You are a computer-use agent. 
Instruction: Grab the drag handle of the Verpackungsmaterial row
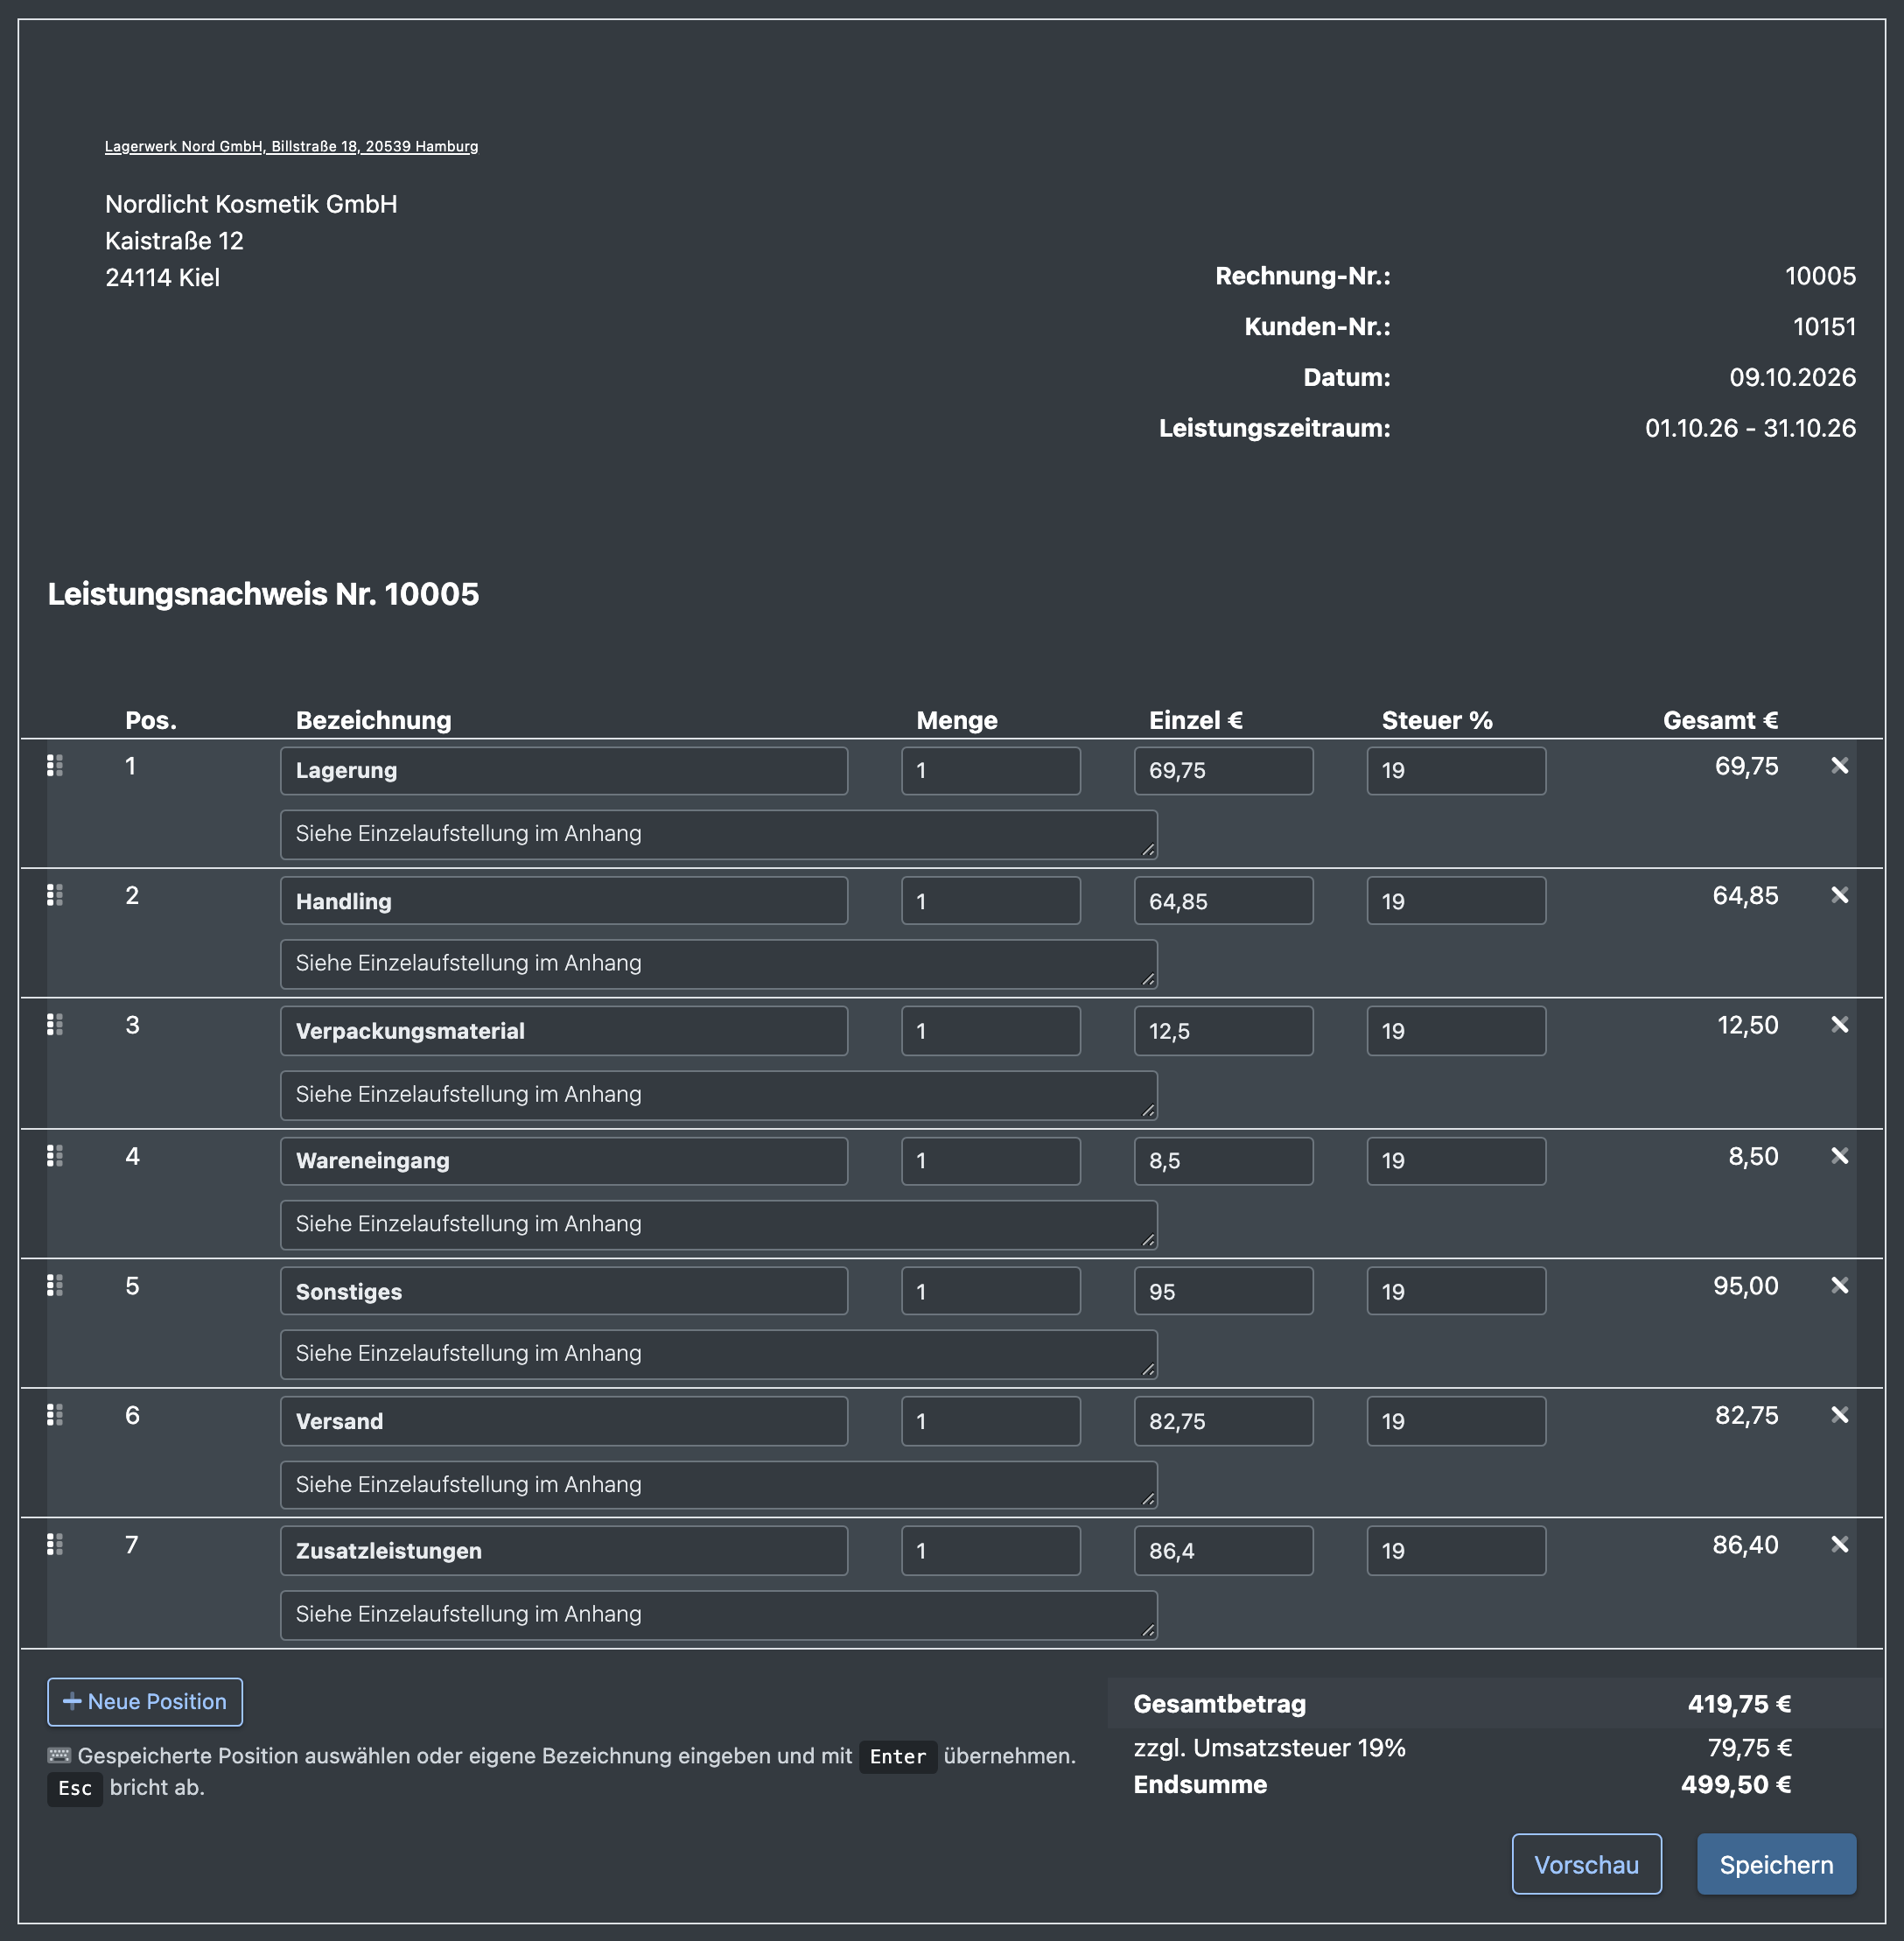point(55,1025)
